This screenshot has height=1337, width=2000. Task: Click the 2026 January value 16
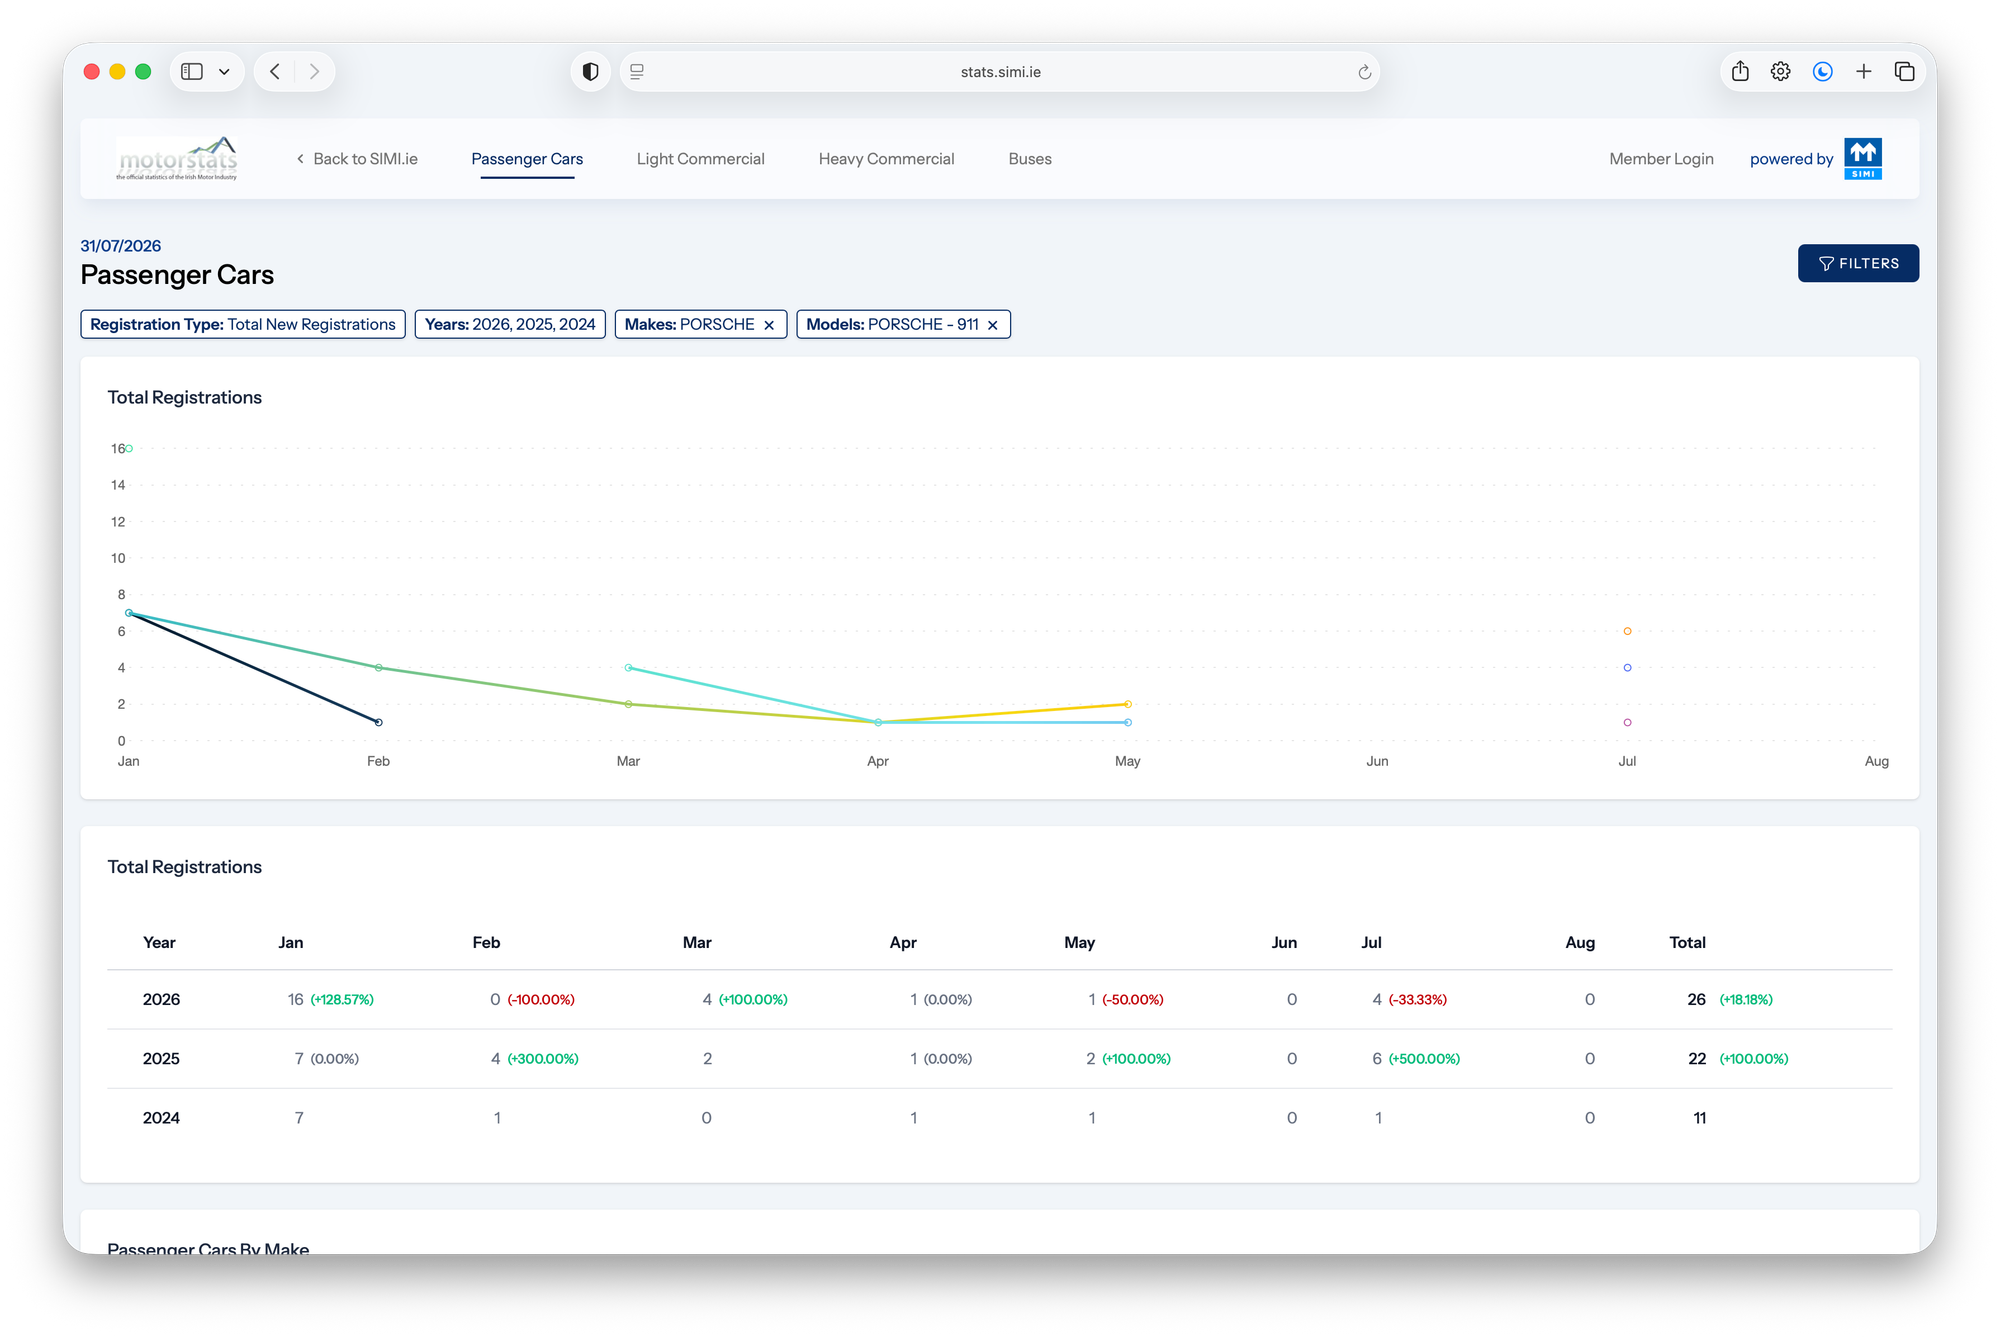[x=295, y=999]
